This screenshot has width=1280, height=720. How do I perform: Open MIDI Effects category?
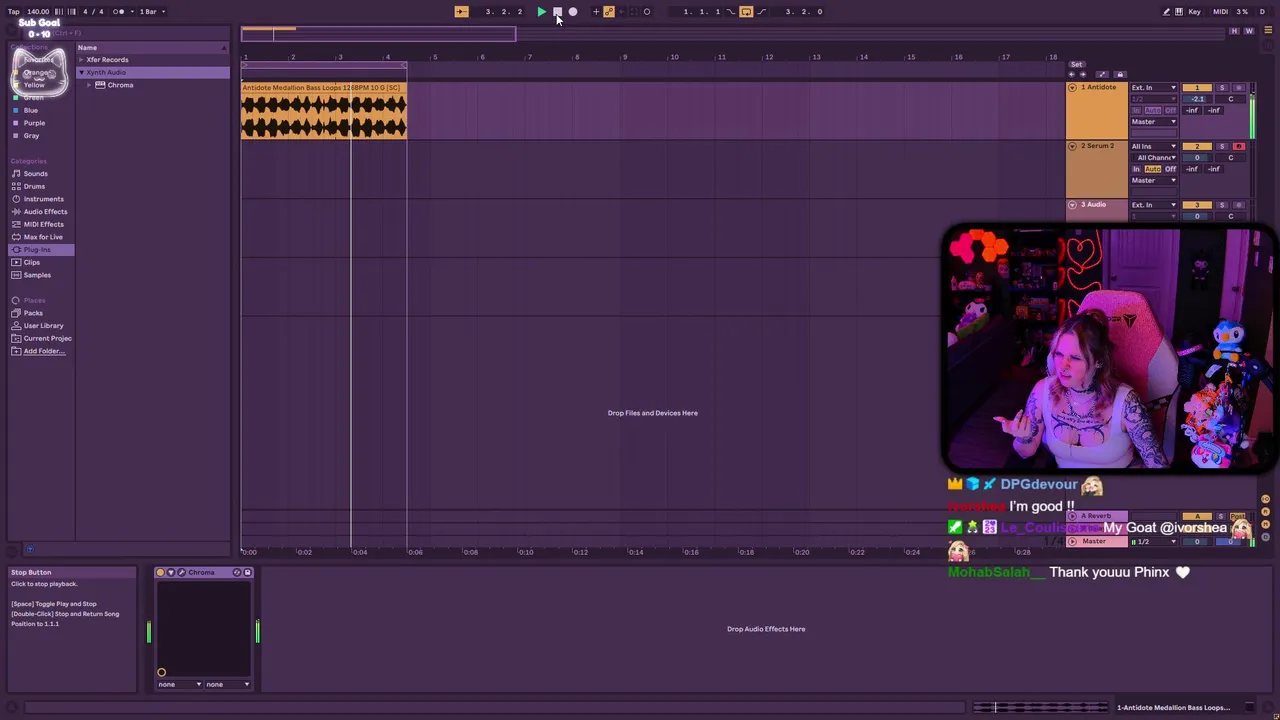pos(43,224)
